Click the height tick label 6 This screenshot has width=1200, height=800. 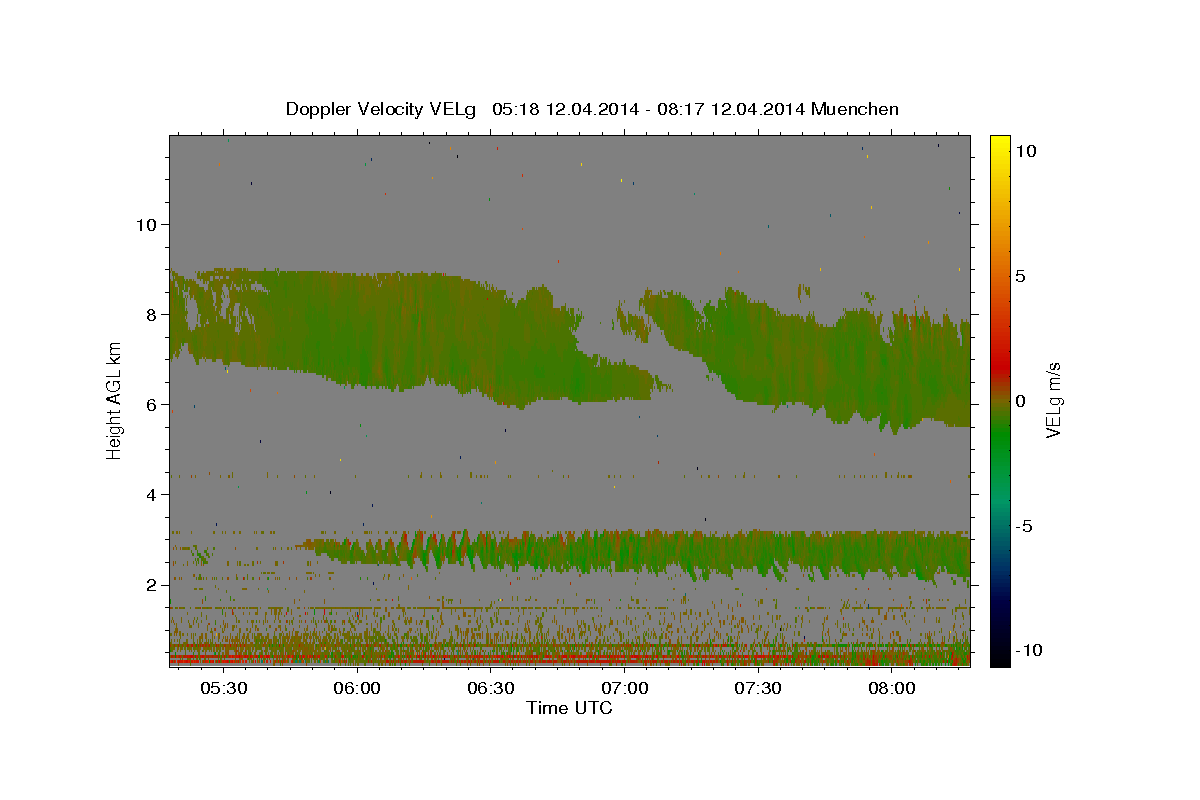pos(152,404)
